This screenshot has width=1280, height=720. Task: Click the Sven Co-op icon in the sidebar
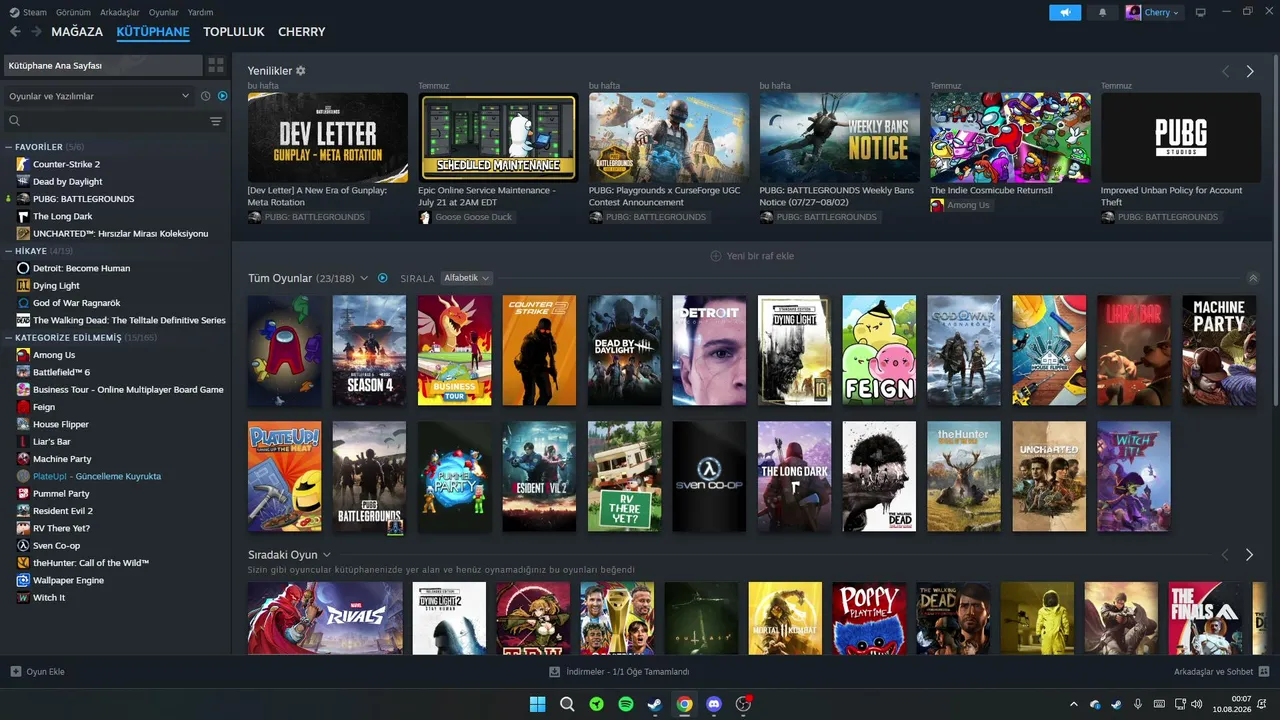tap(24, 546)
